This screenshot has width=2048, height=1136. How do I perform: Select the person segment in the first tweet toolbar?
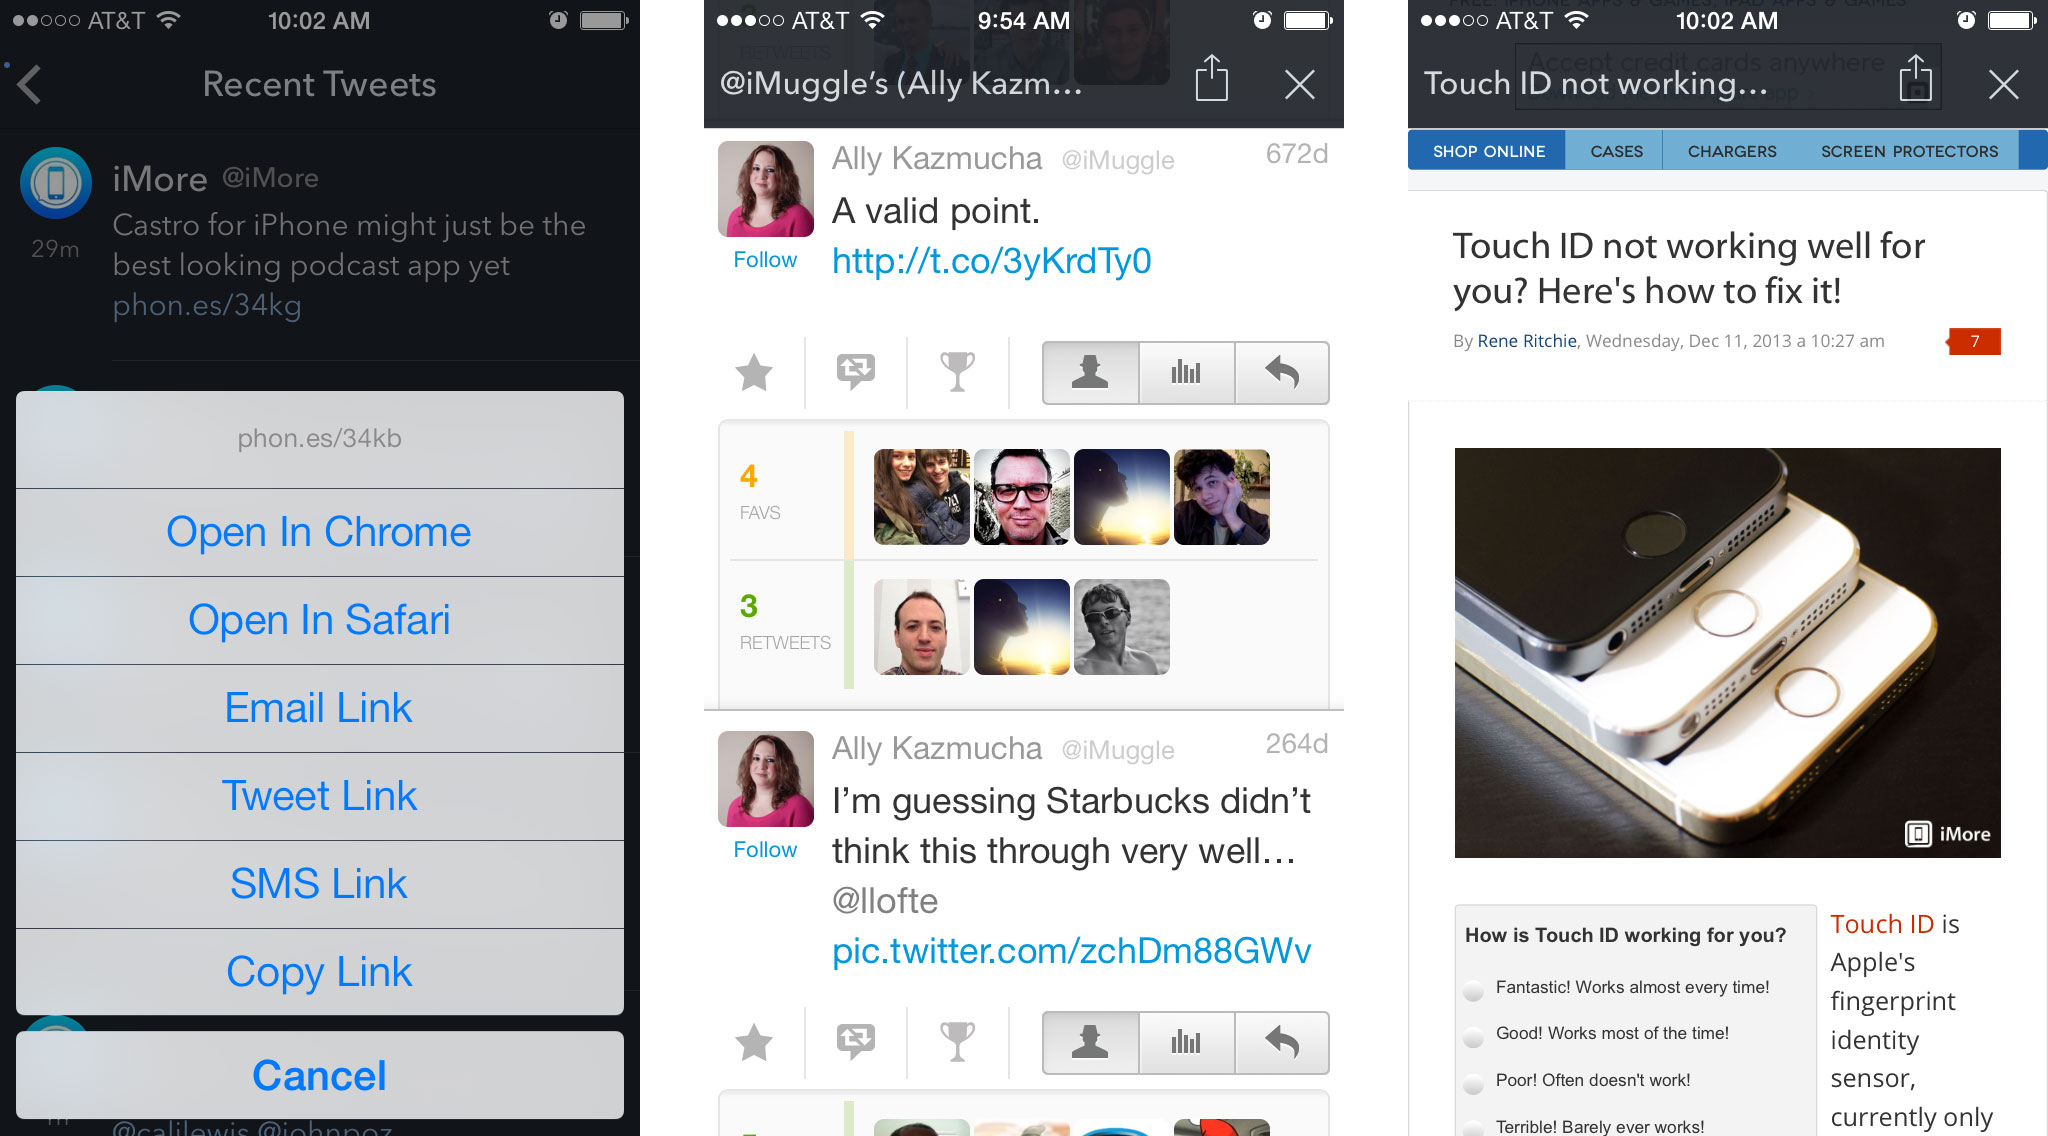[x=1090, y=373]
